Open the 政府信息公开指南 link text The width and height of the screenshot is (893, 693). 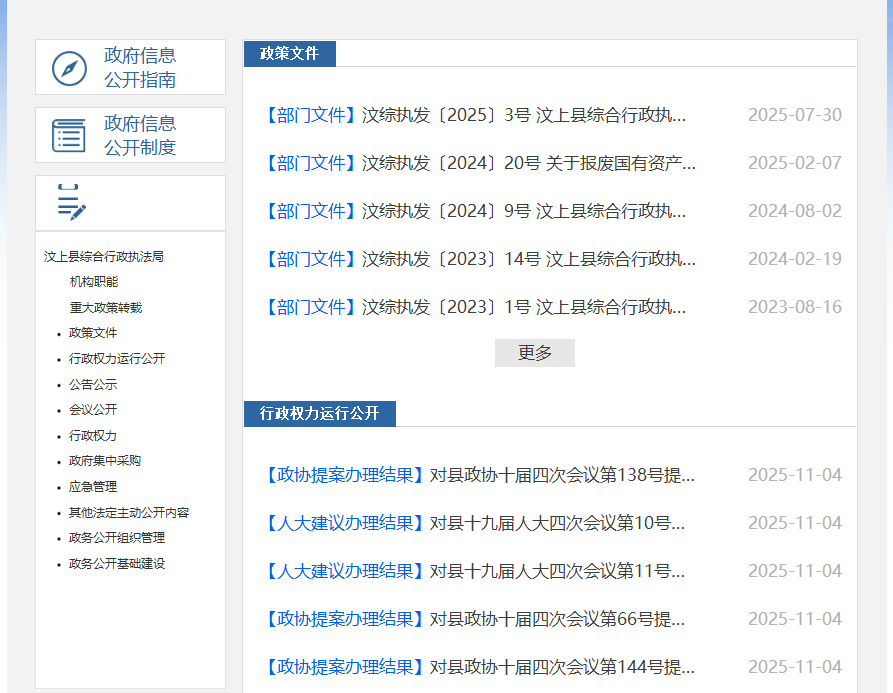140,68
